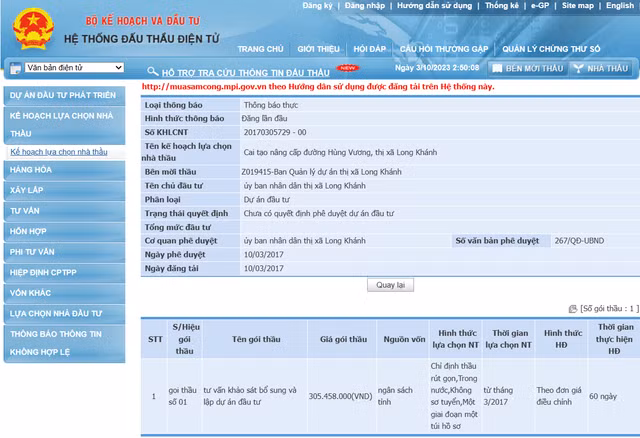
Task: Click the national emblem logo
Action: (x=32, y=30)
